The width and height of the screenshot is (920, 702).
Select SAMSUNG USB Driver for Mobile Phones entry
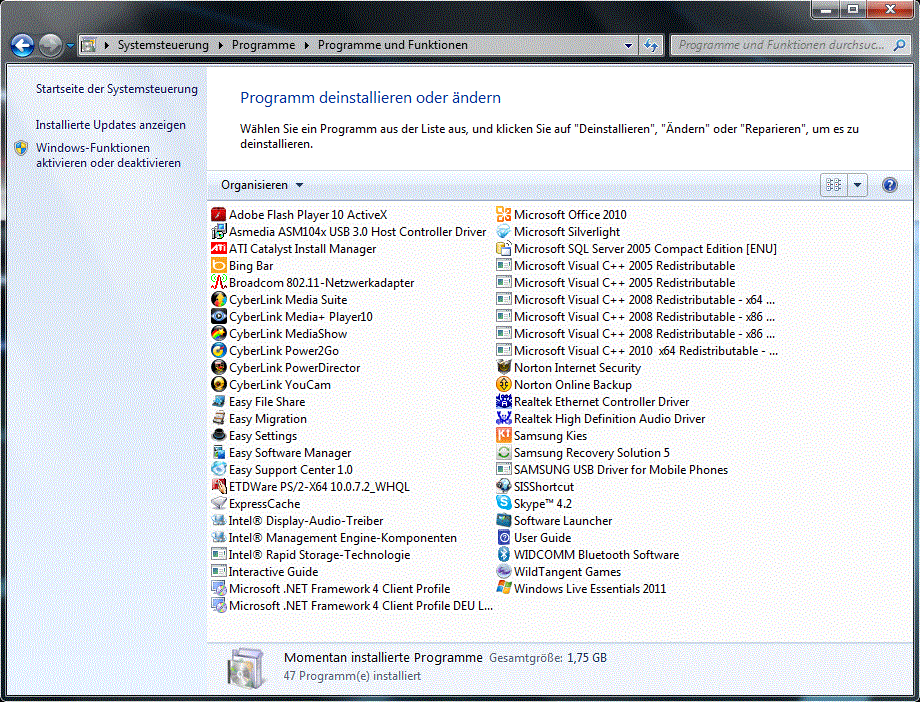(613, 470)
